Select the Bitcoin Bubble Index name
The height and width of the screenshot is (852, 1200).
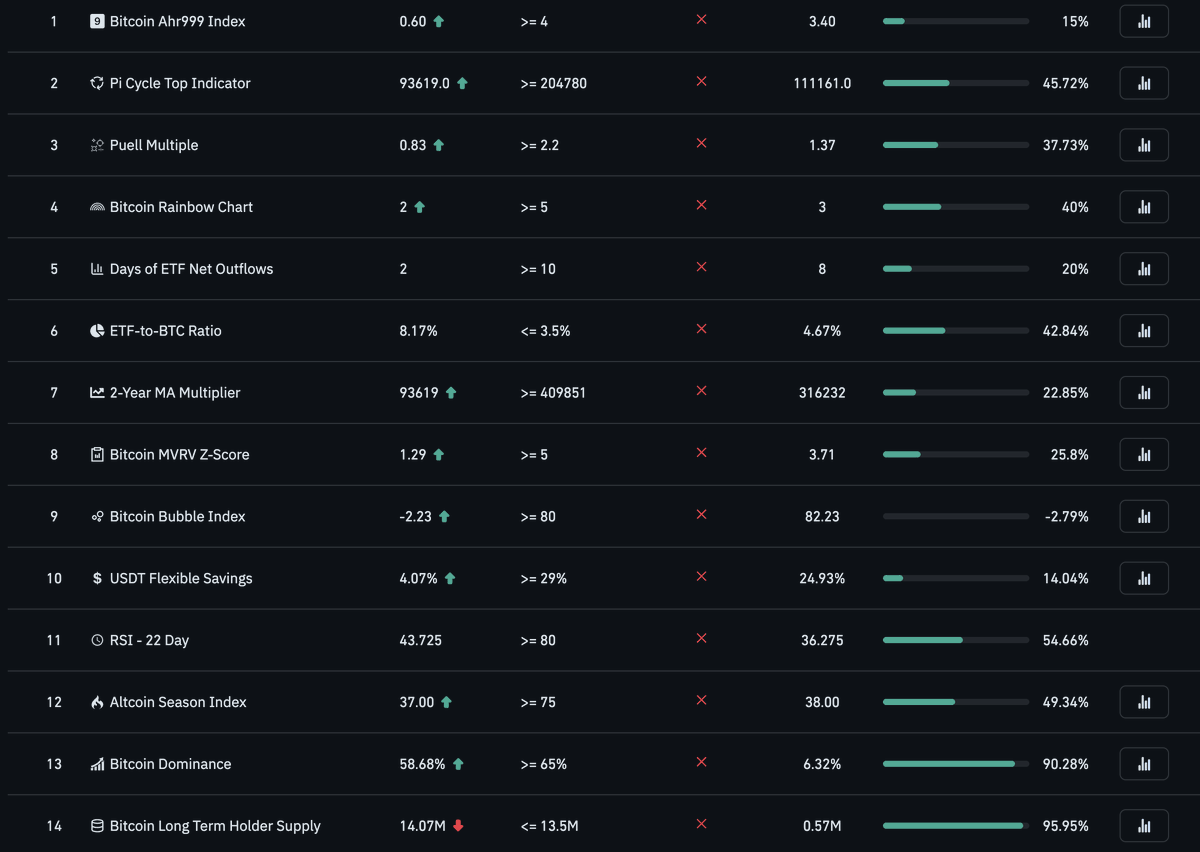pyautogui.click(x=177, y=517)
